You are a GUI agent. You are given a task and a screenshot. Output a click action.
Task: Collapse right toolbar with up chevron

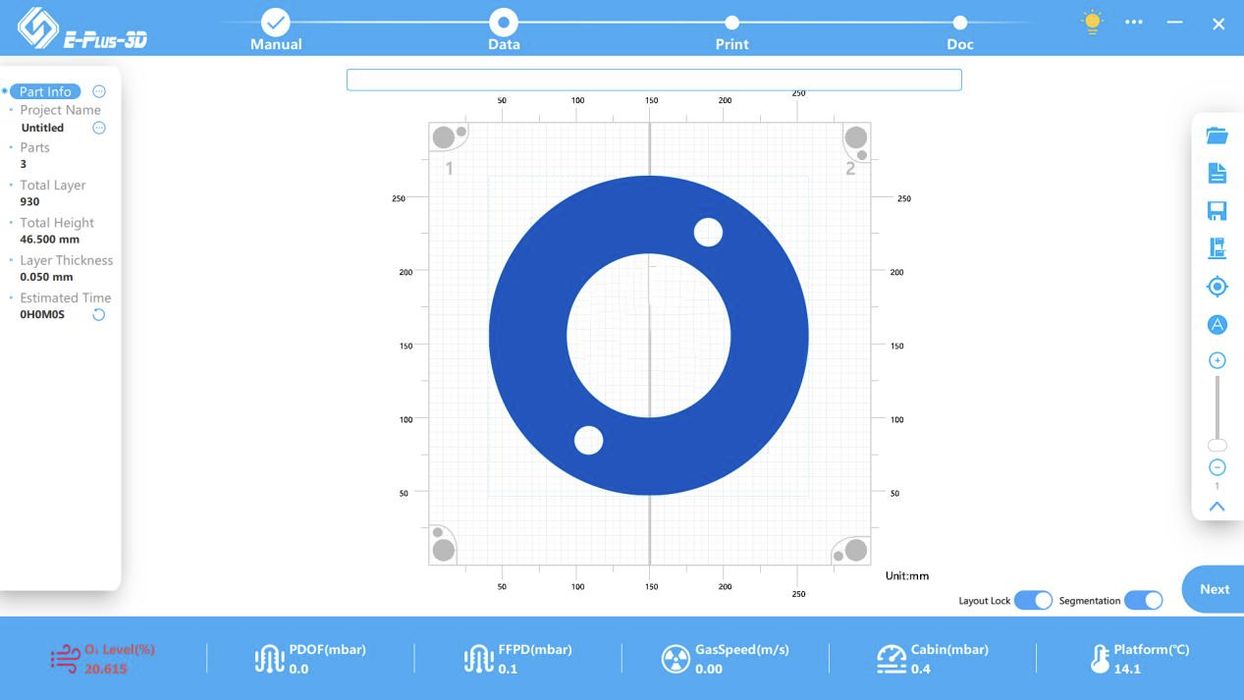pyautogui.click(x=1216, y=507)
